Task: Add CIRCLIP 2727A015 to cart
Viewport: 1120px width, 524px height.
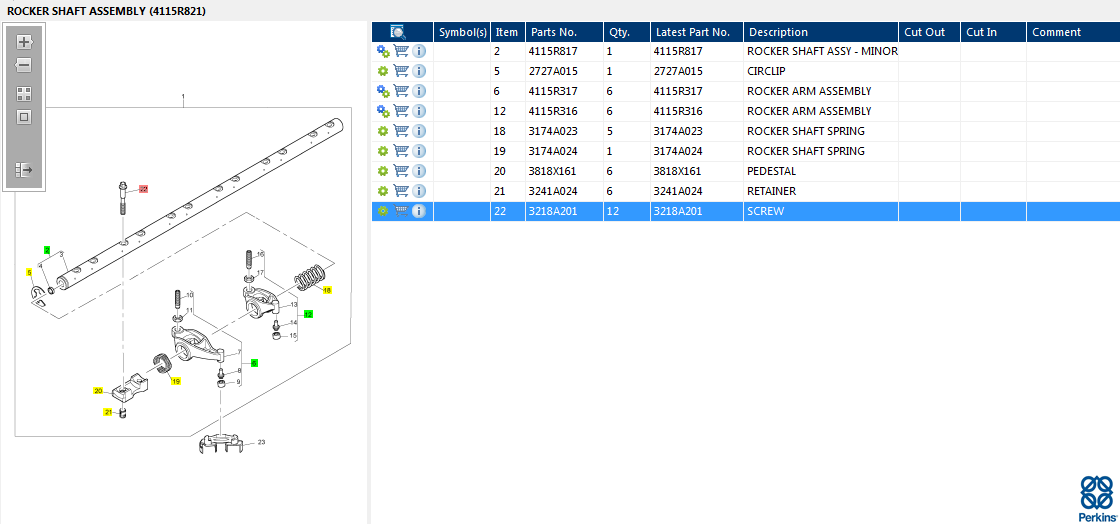Action: [401, 71]
